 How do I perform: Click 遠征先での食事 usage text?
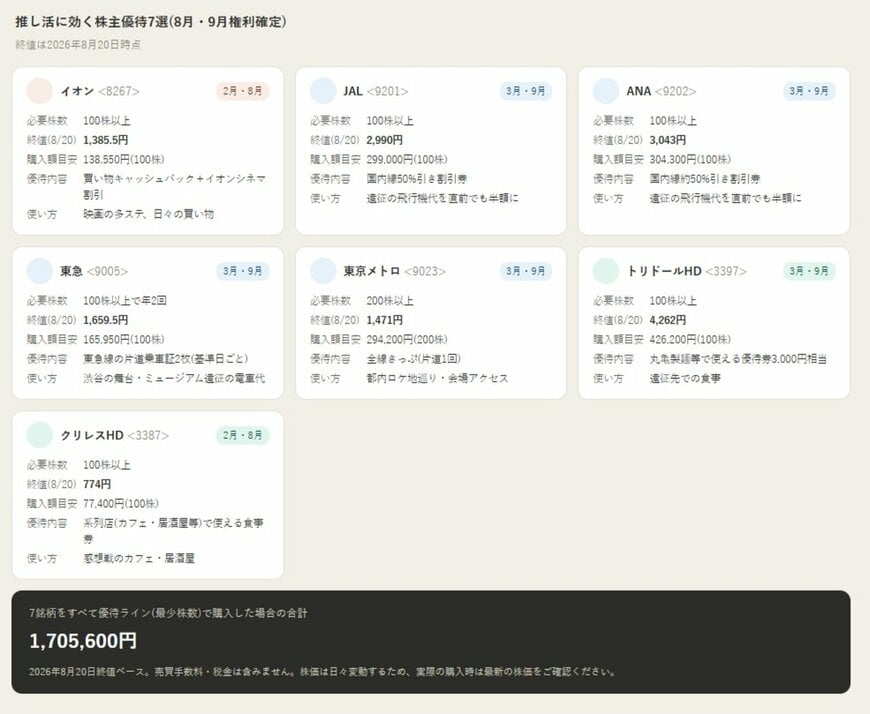click(685, 378)
